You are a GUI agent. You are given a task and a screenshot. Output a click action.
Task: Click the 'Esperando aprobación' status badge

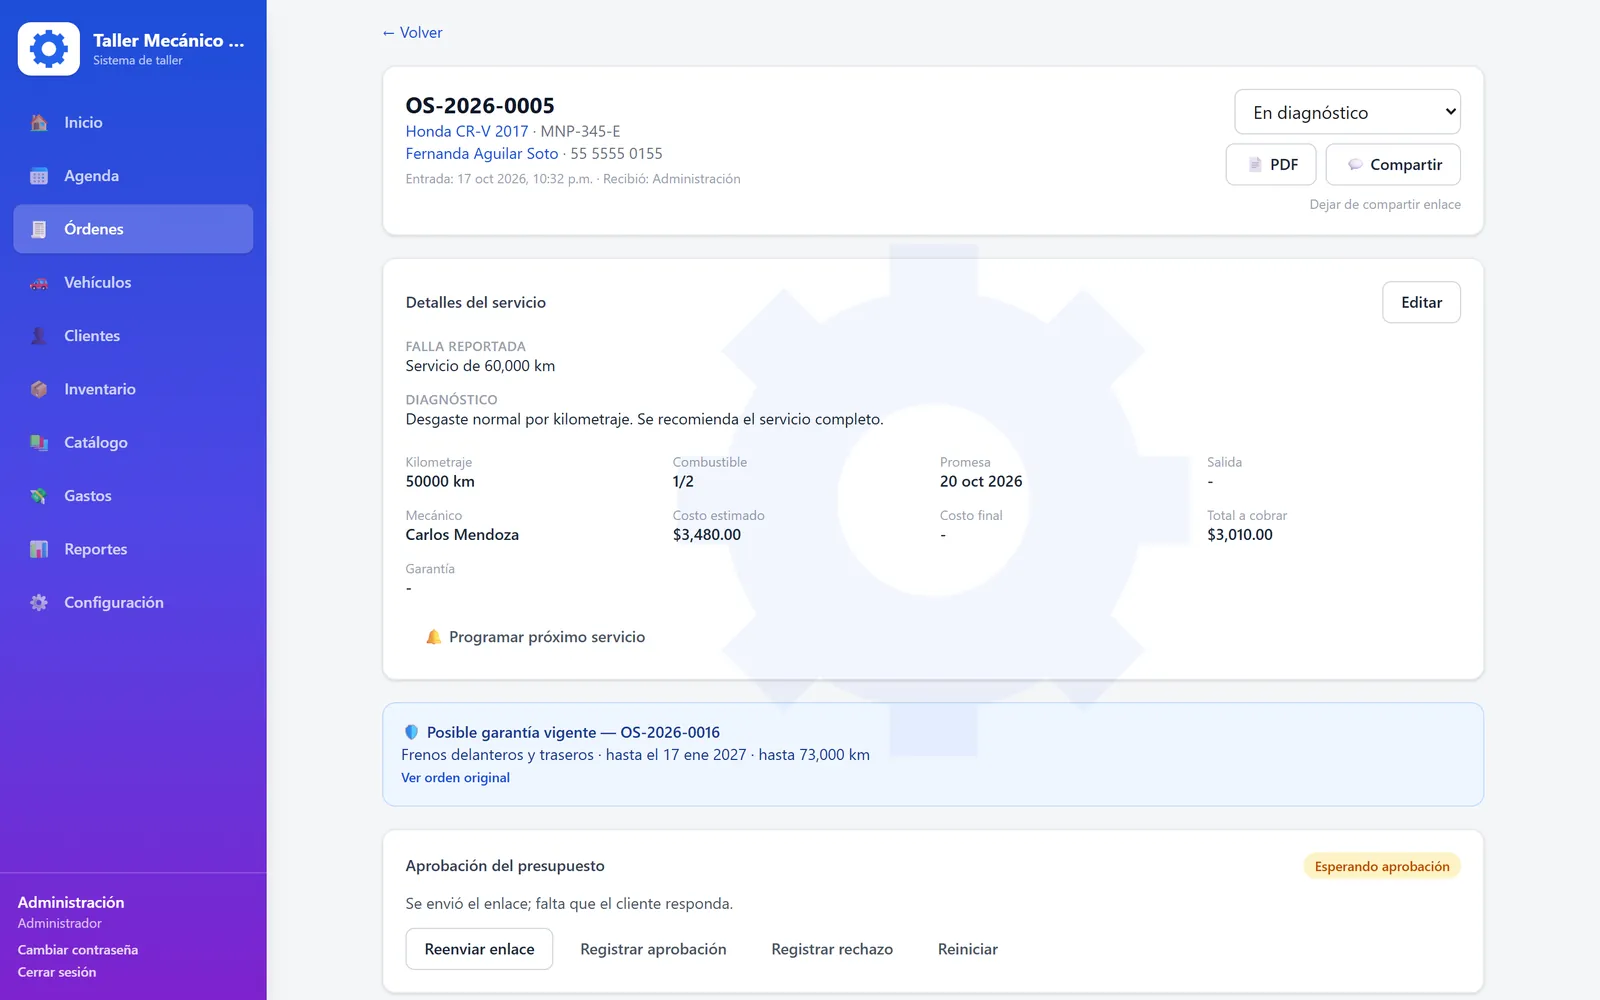point(1382,866)
